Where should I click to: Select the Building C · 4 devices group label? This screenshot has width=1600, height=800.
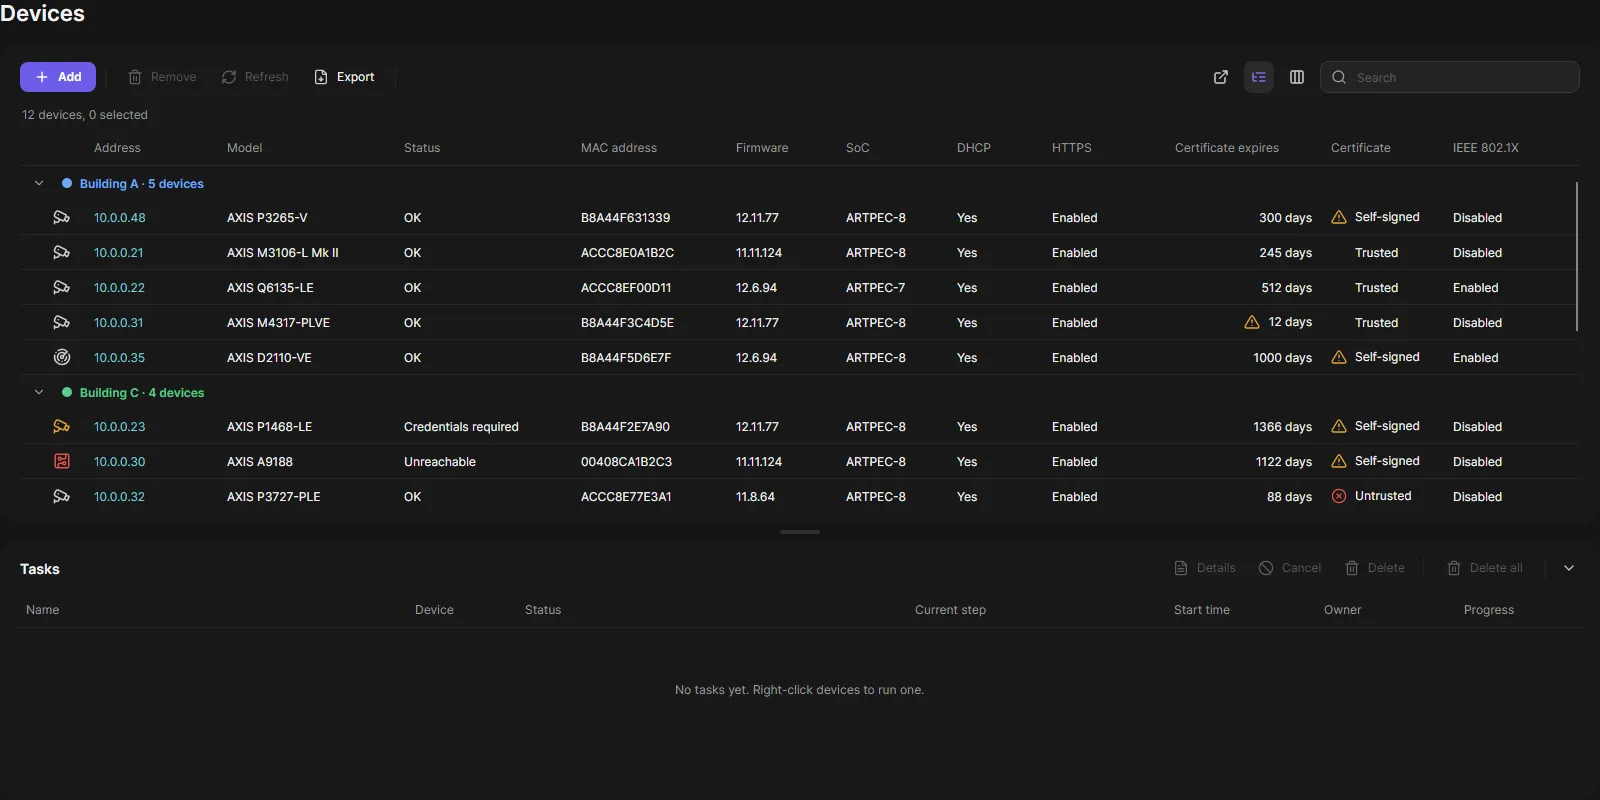pyautogui.click(x=142, y=393)
